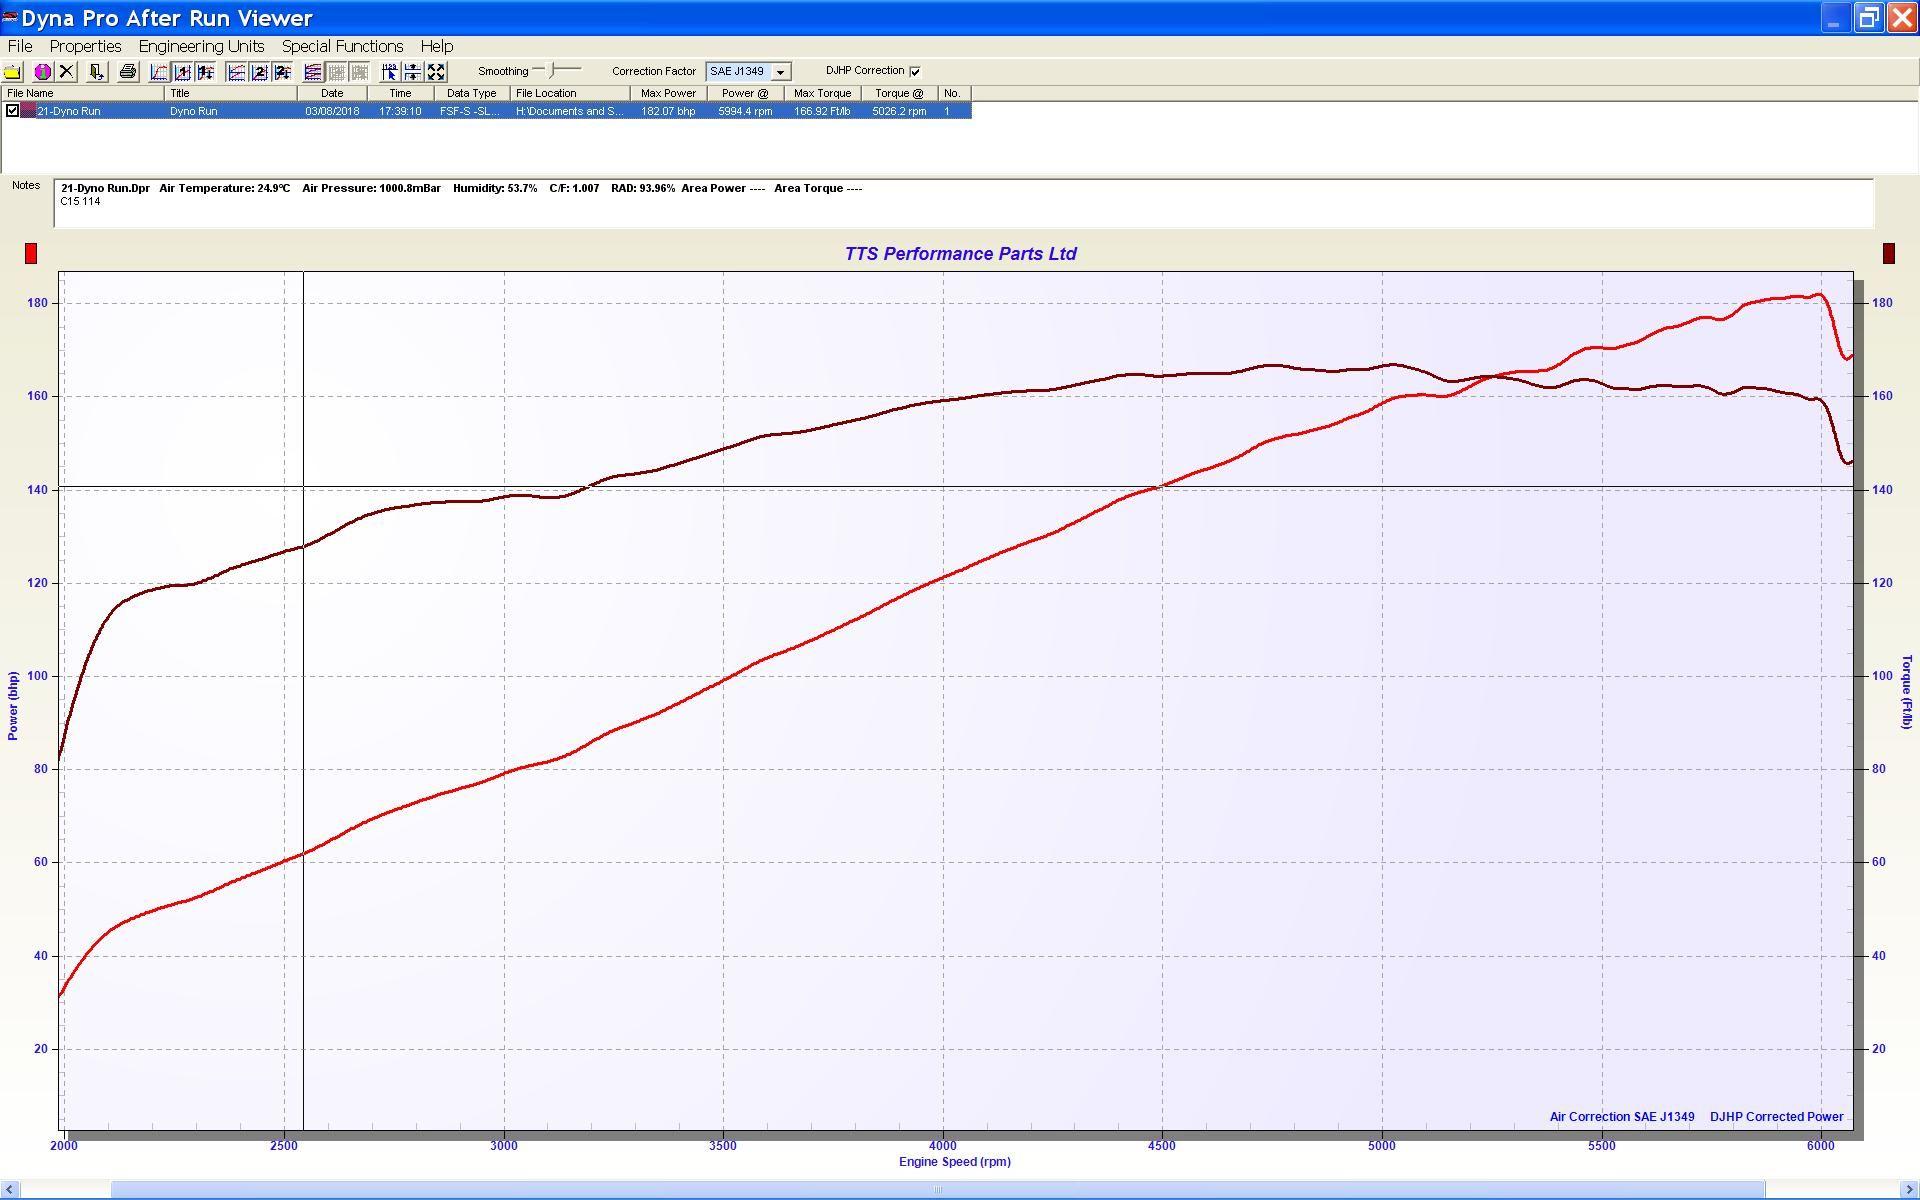The height and width of the screenshot is (1200, 1920).
Task: Sort by Max Power column header
Action: 668,93
